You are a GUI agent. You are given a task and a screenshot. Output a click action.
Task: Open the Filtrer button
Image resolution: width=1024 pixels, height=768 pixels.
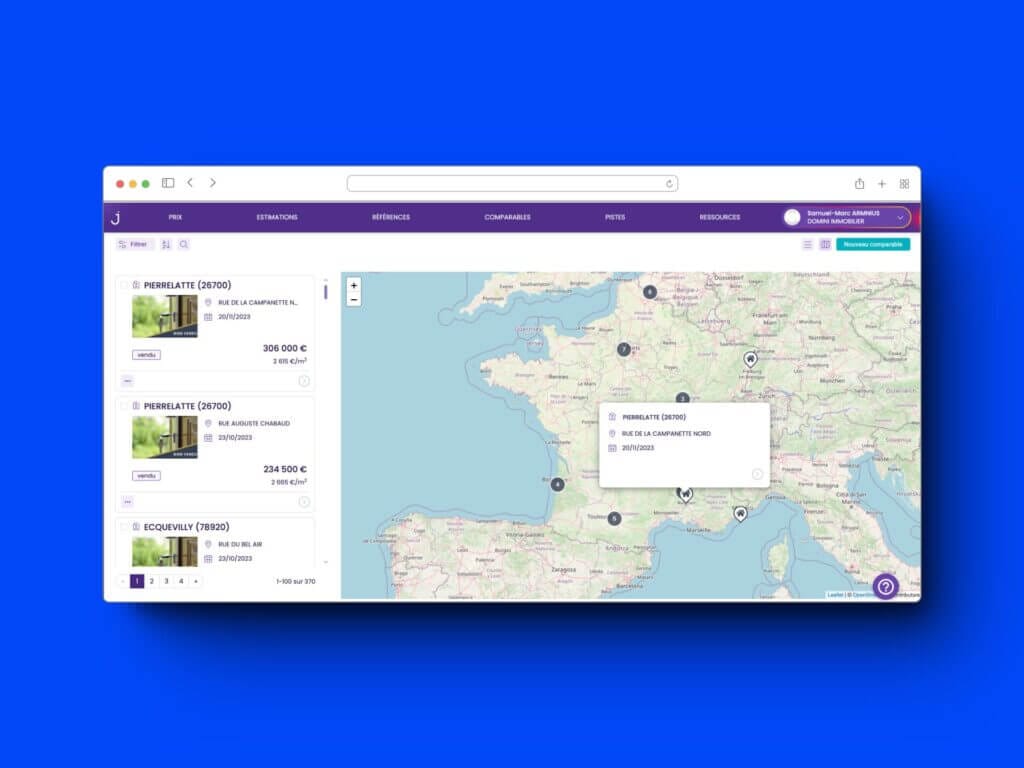133,244
